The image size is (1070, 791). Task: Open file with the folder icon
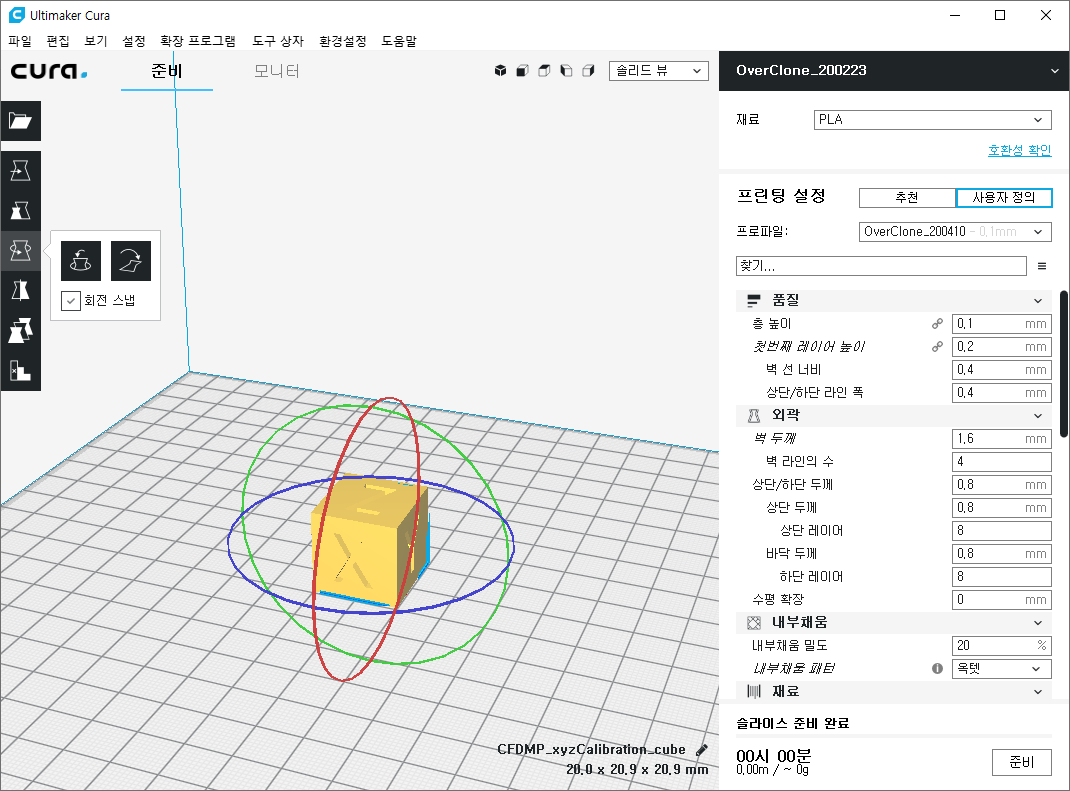coord(20,121)
